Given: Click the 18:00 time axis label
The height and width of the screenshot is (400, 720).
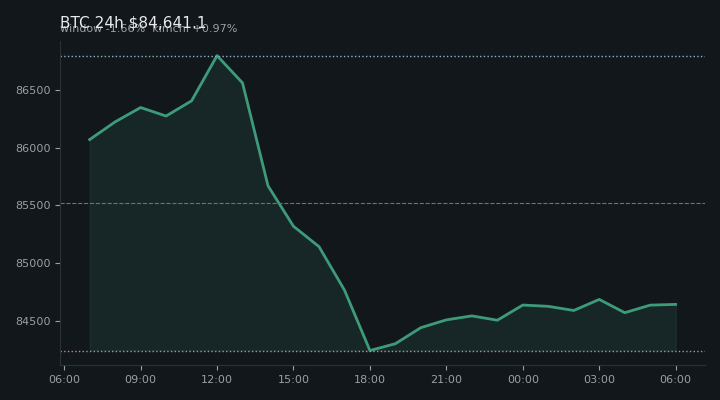Looking at the screenshot, I should pyautogui.click(x=370, y=379).
